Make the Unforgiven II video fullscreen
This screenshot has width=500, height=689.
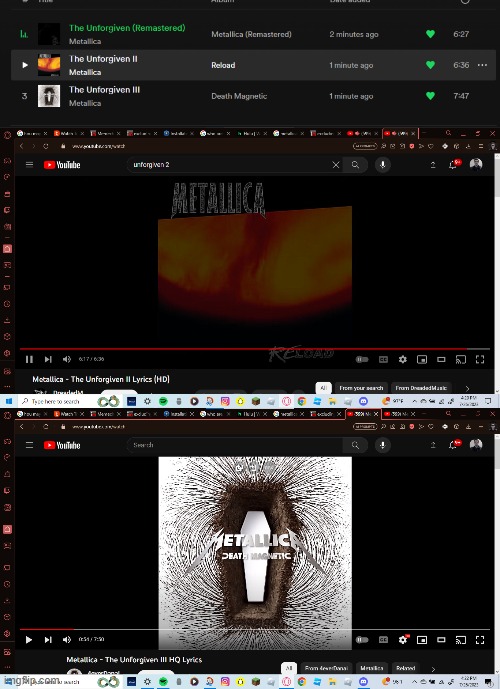480,359
